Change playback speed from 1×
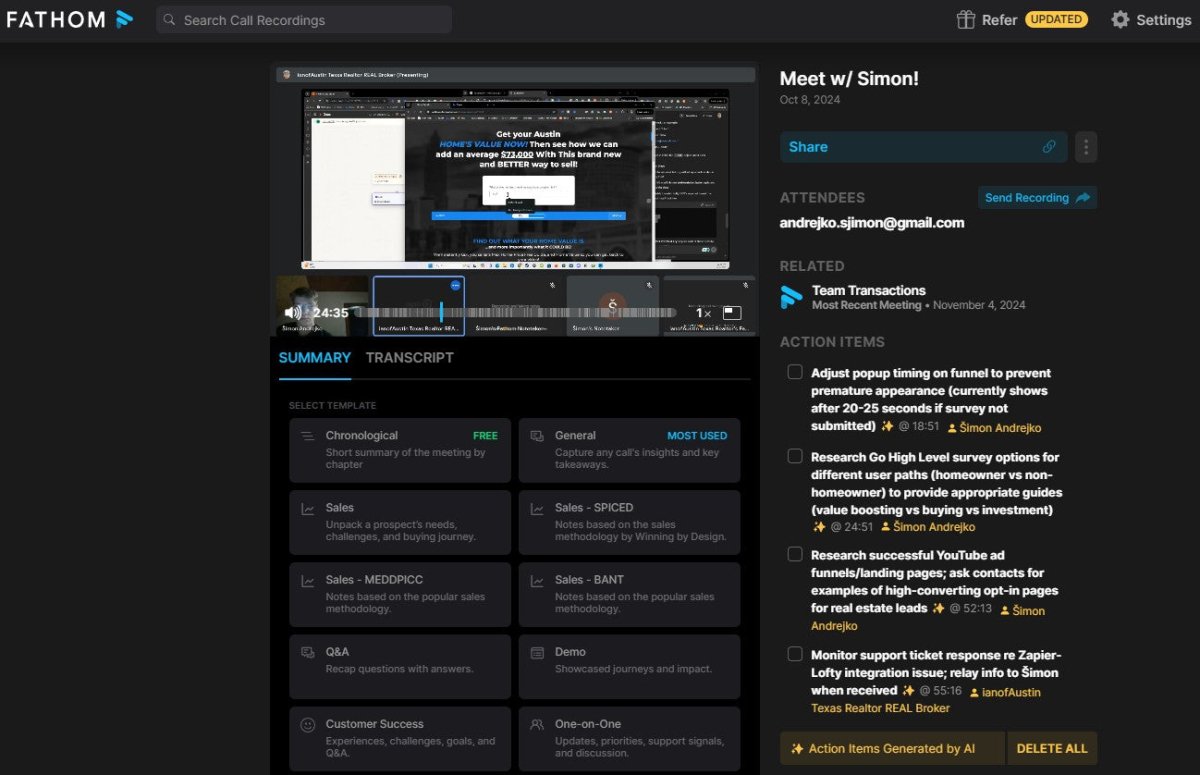The width and height of the screenshot is (1200, 775). pyautogui.click(x=704, y=313)
